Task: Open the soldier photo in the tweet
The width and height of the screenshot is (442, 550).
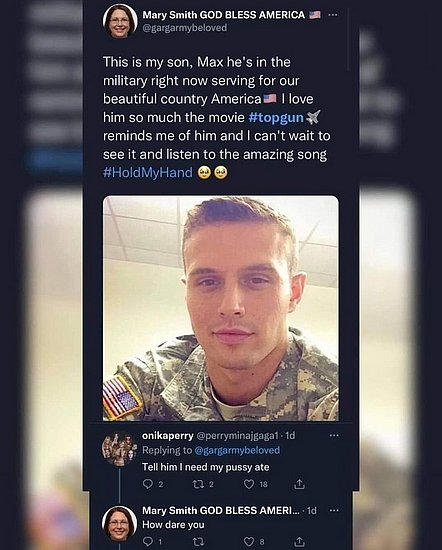Action: coord(221,308)
